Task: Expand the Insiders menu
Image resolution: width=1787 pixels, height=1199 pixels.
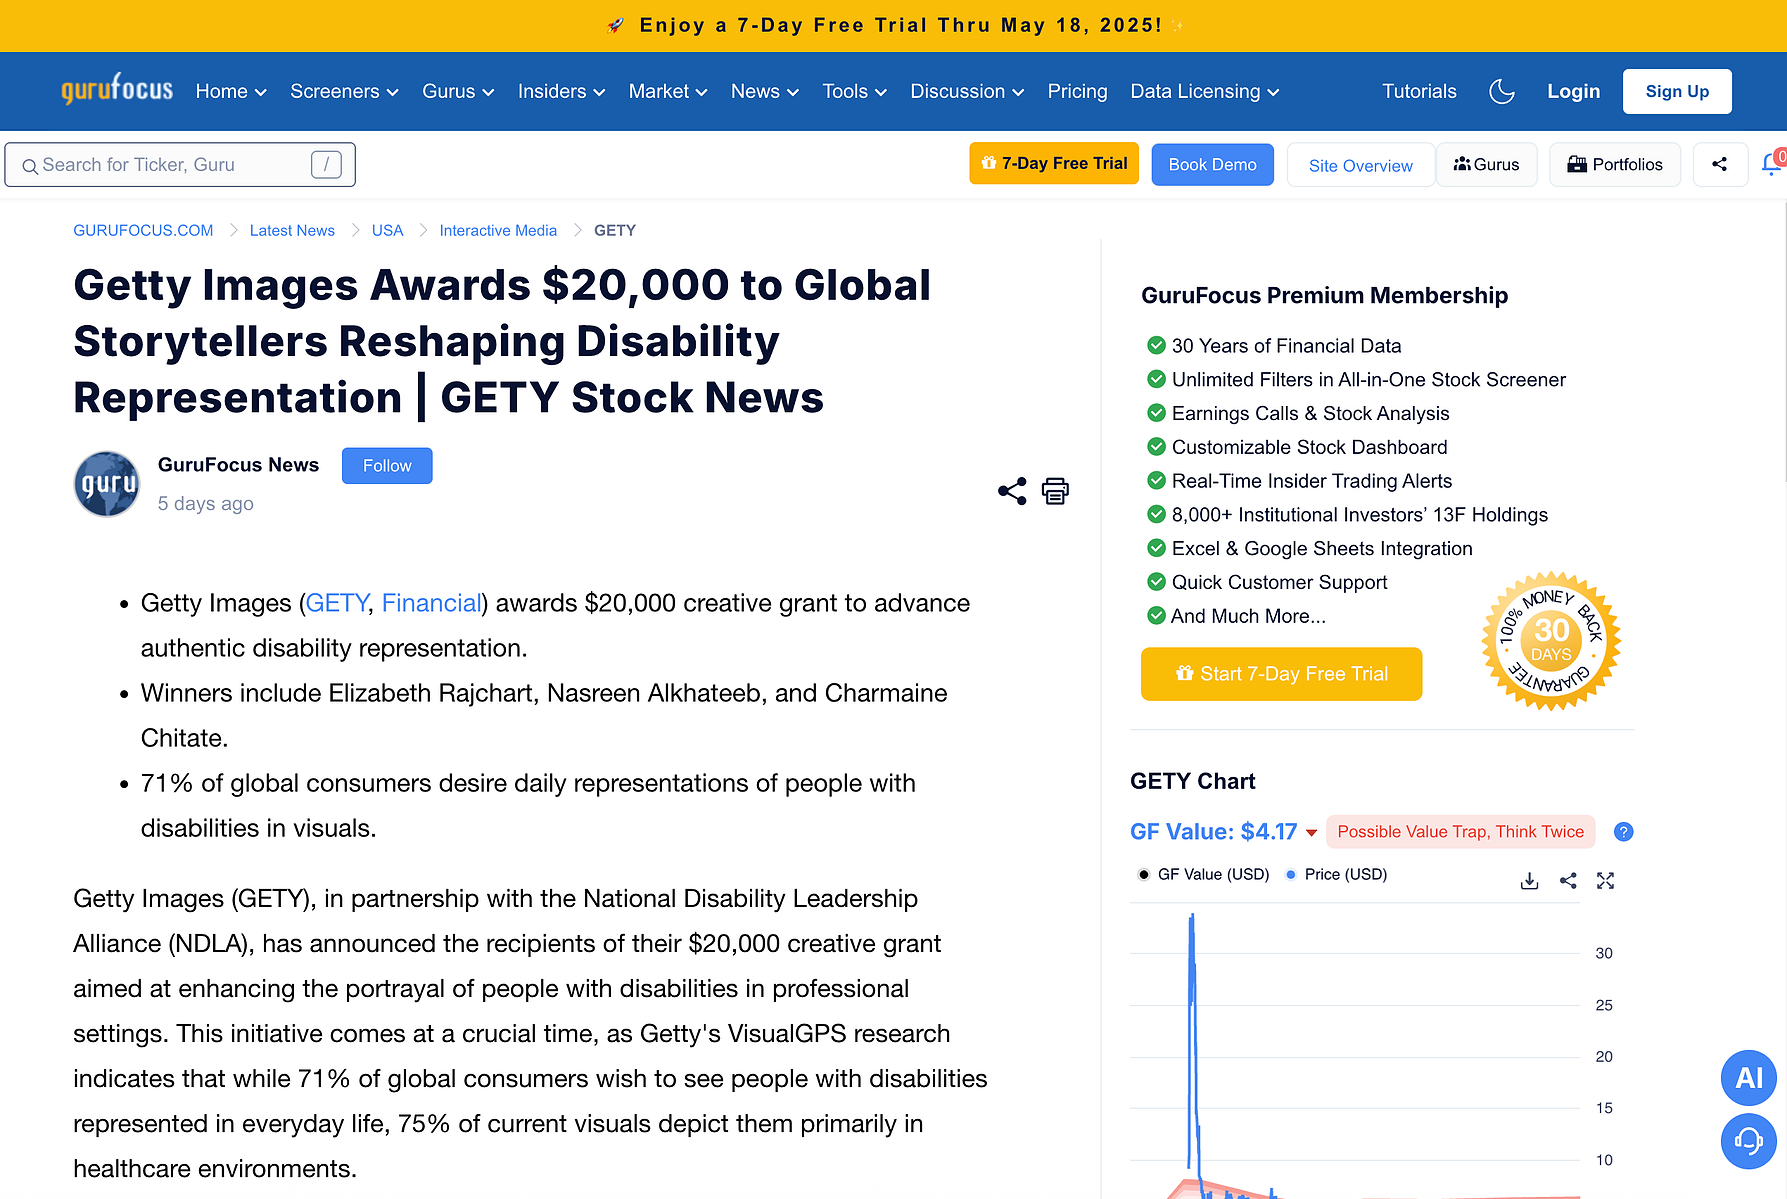Action: pyautogui.click(x=561, y=91)
